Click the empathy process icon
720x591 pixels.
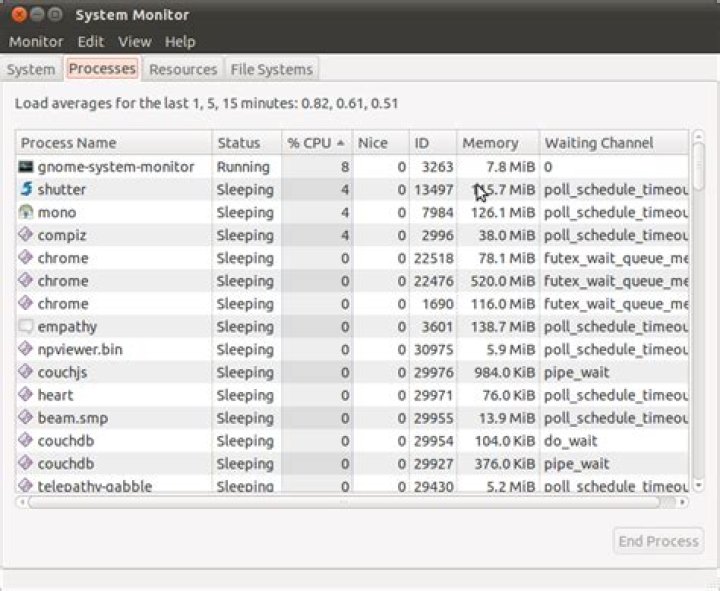tap(26, 326)
